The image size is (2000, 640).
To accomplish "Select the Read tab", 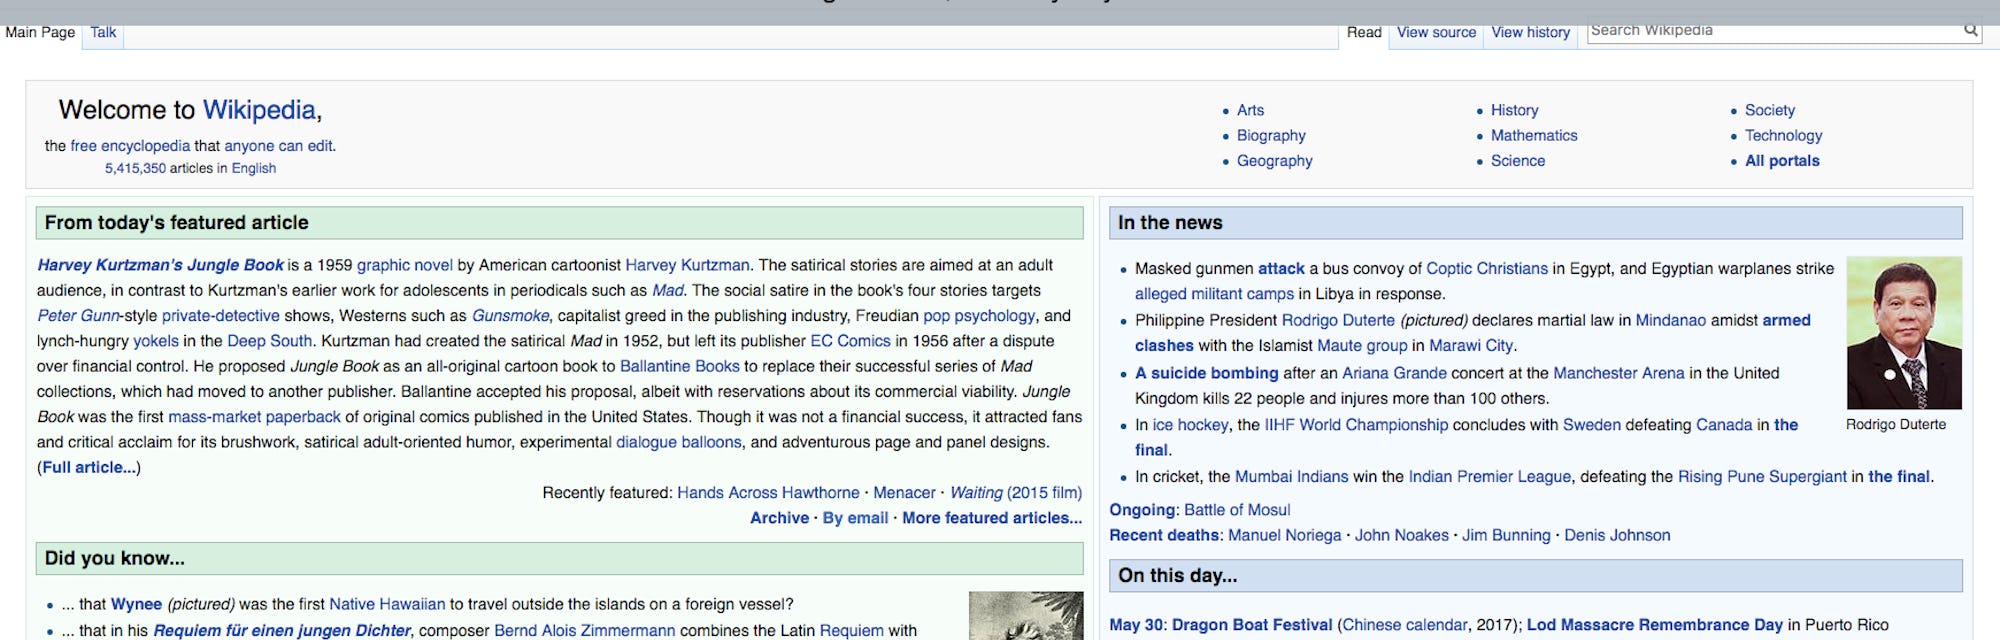I will [1364, 32].
